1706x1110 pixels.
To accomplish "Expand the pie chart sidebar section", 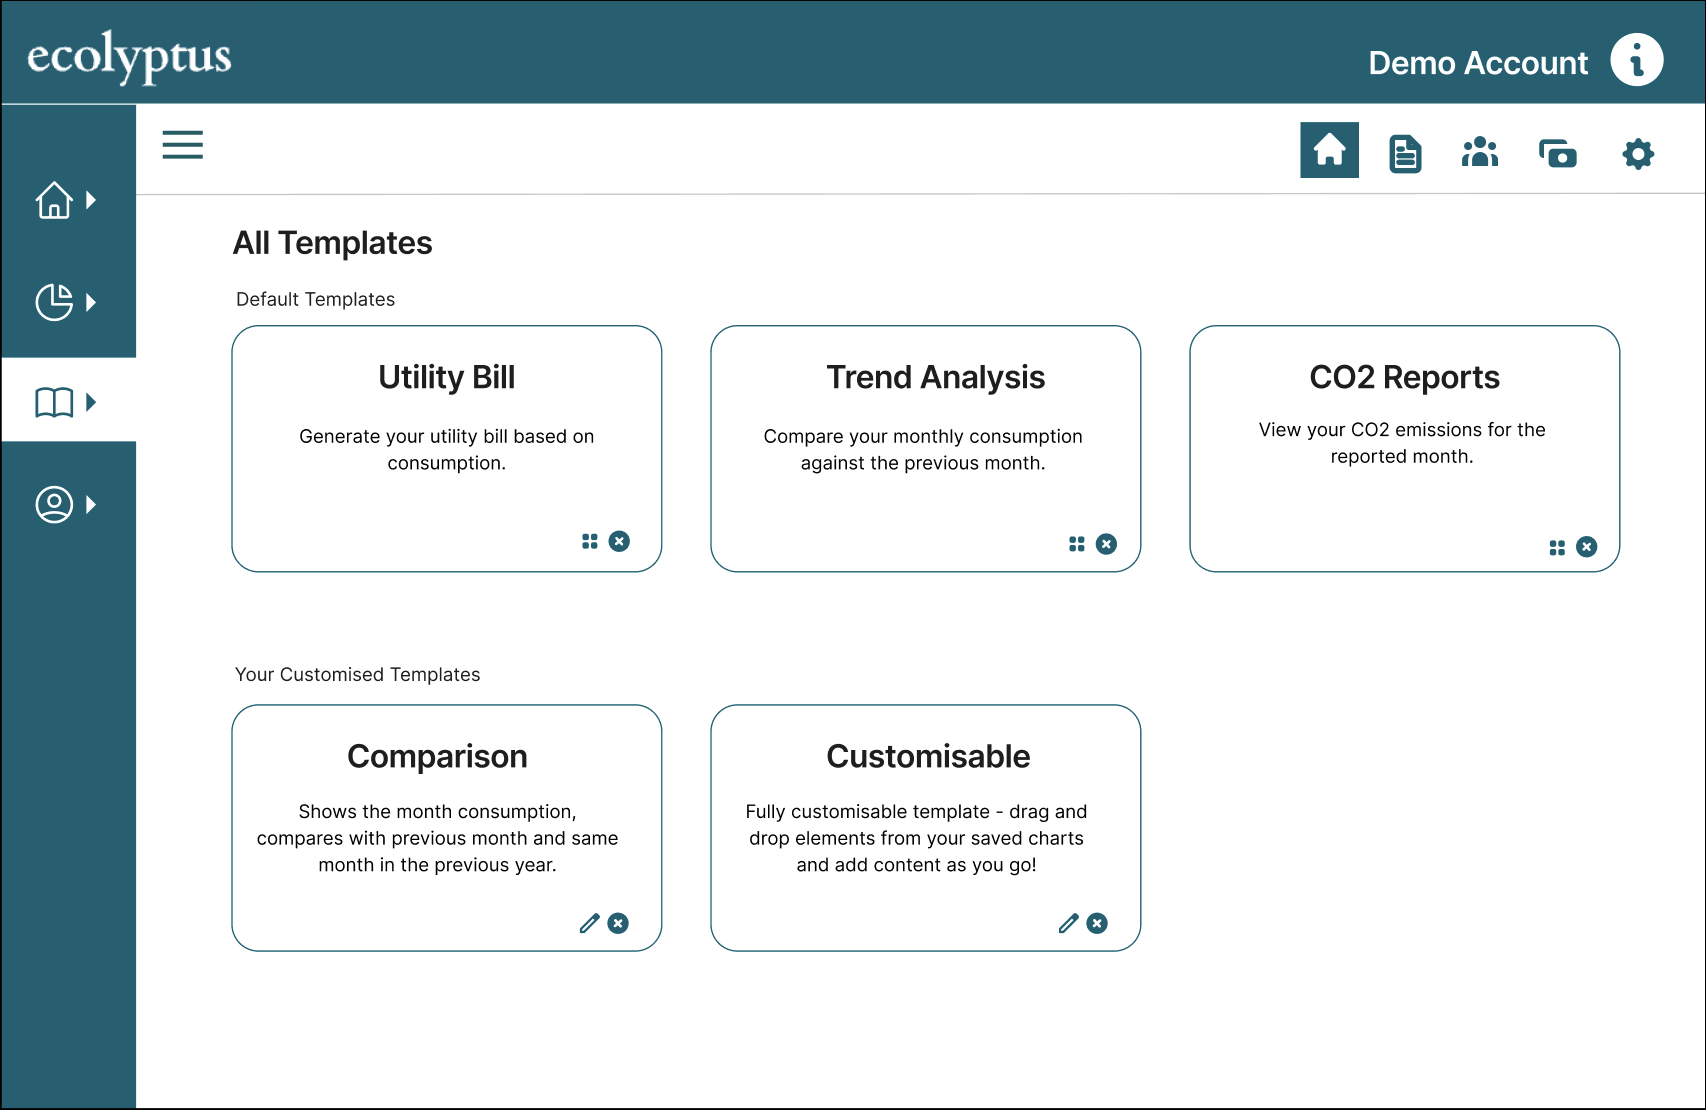I will [66, 302].
